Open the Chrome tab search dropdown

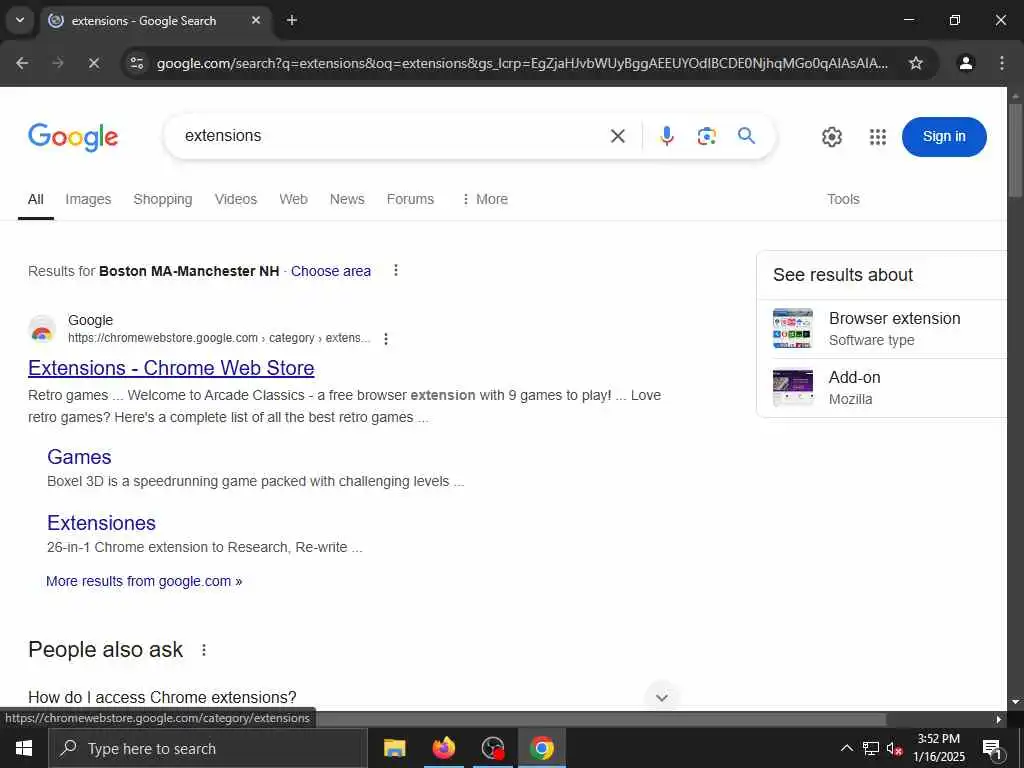click(x=20, y=20)
